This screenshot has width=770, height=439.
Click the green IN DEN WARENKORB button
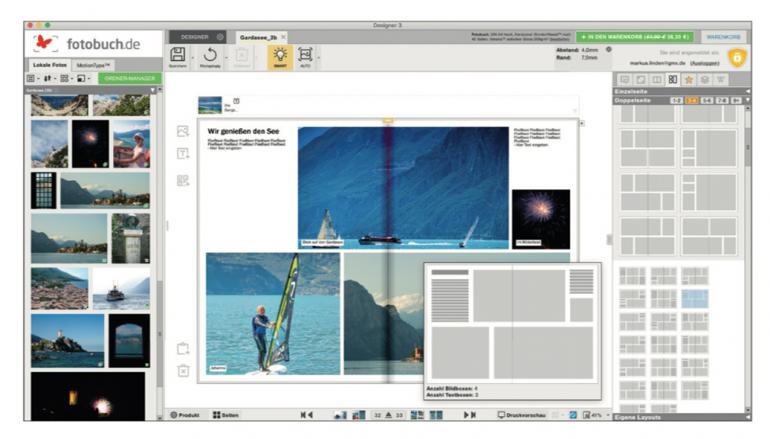635,37
